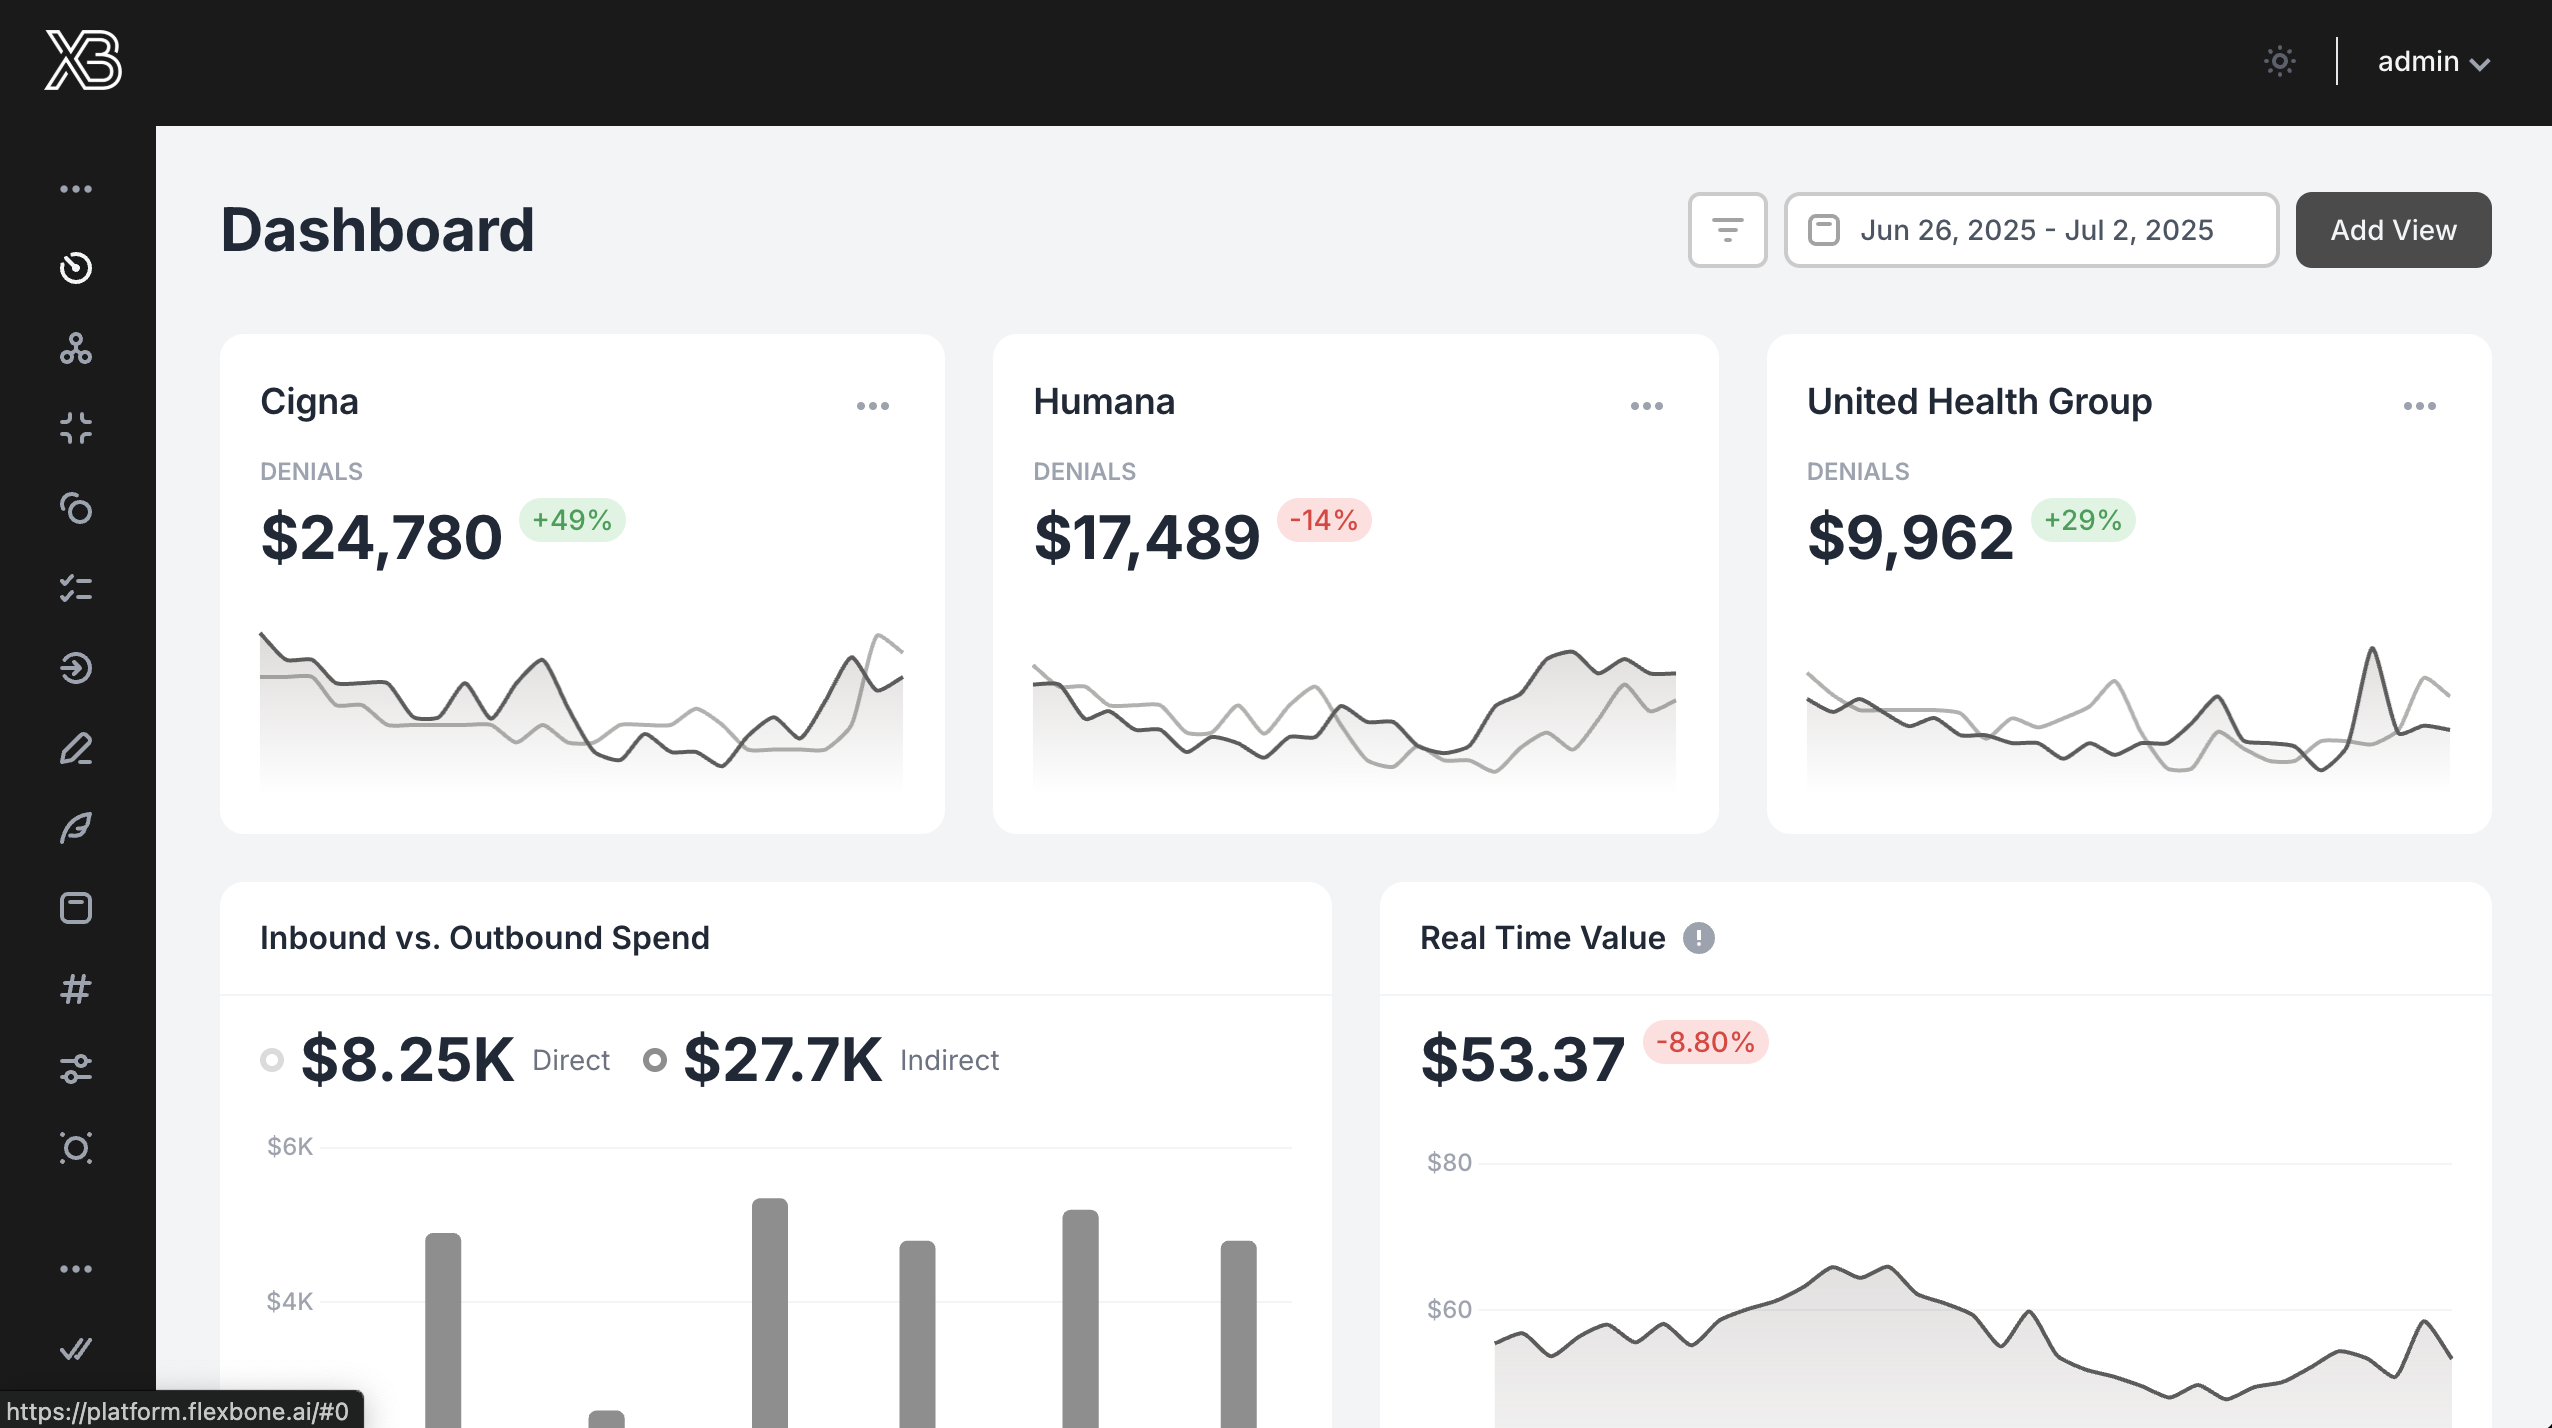Click the United Health Group $9,962 value
The width and height of the screenshot is (2552, 1428).
[x=1910, y=538]
